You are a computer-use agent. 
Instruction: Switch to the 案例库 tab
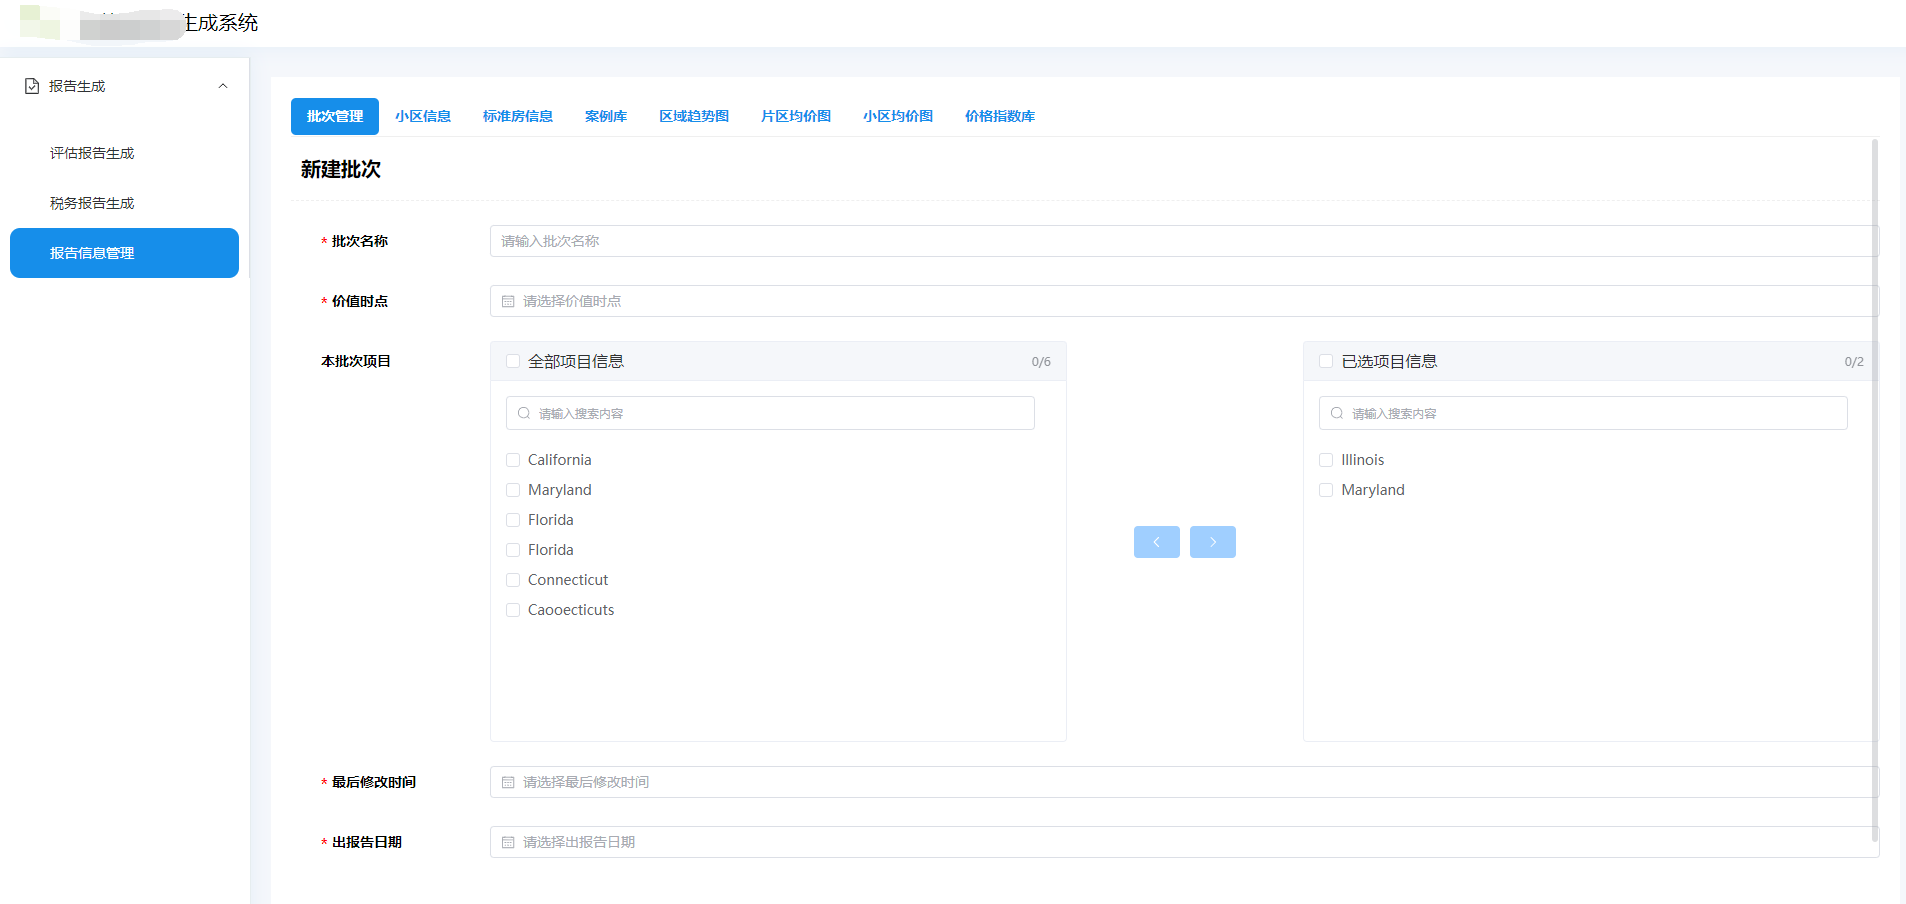pos(606,116)
